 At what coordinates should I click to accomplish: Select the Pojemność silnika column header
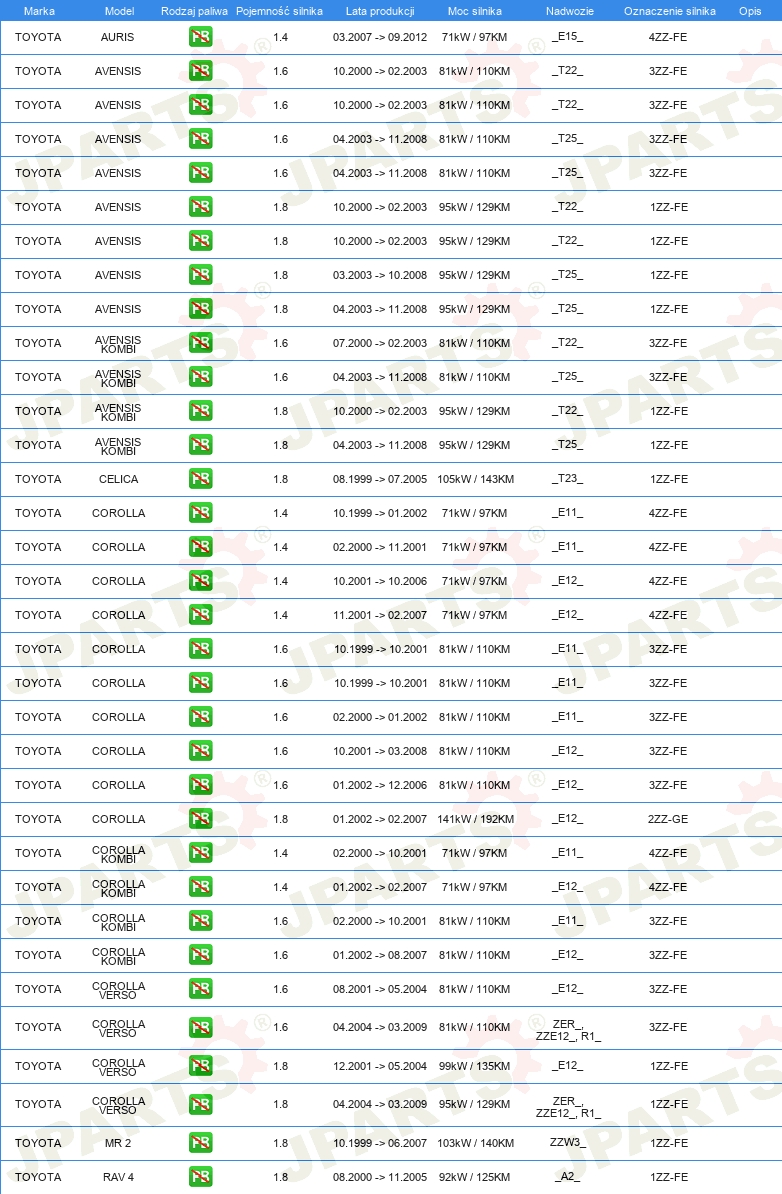point(279,11)
